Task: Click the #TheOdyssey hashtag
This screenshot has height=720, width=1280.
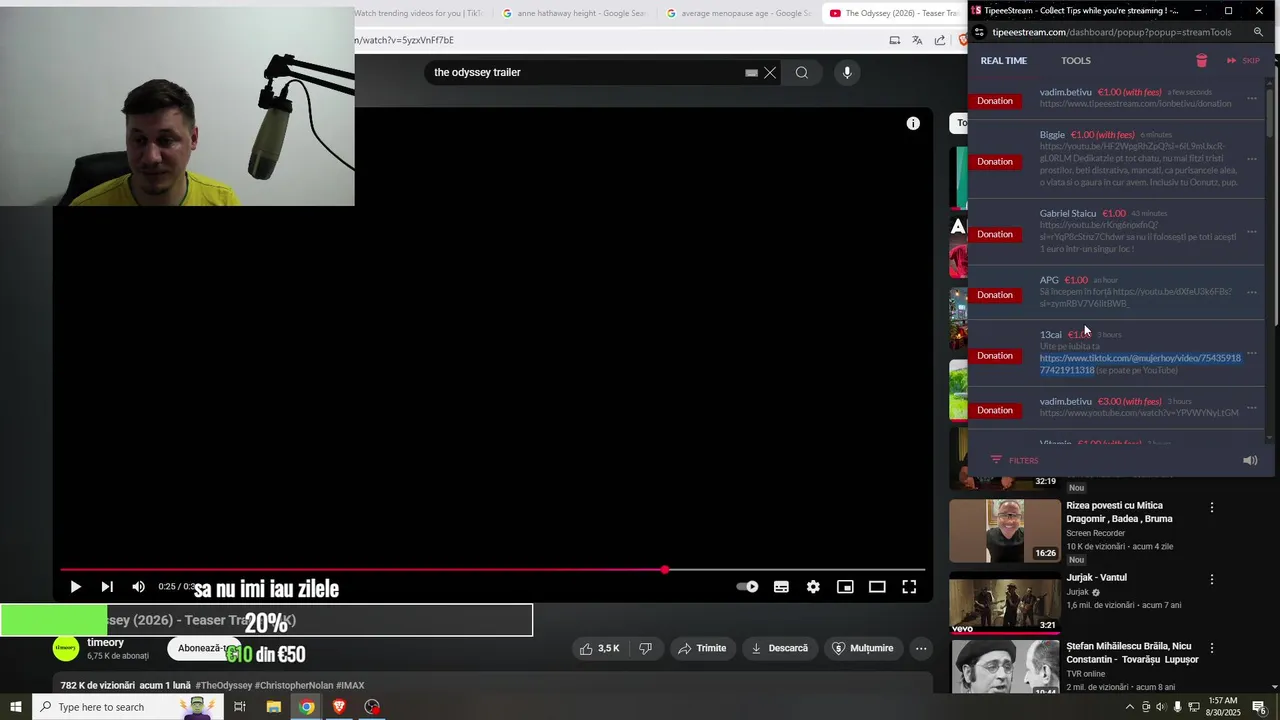Action: (x=224, y=685)
